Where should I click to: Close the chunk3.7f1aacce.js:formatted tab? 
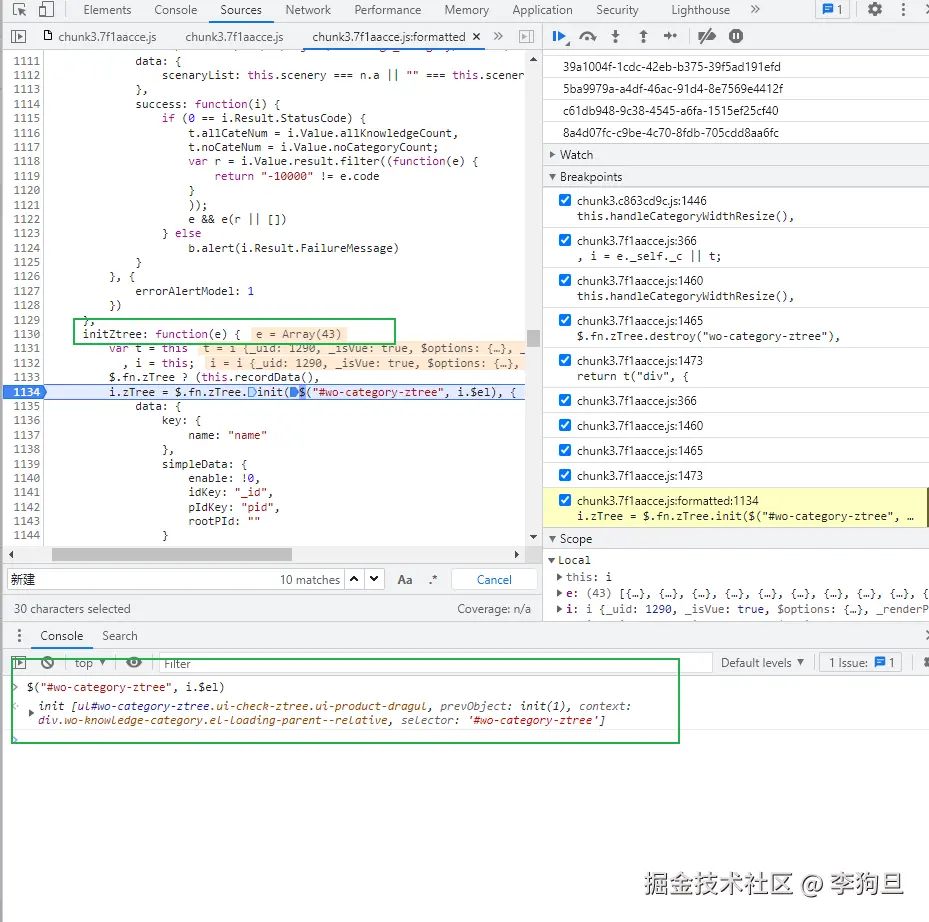(476, 37)
